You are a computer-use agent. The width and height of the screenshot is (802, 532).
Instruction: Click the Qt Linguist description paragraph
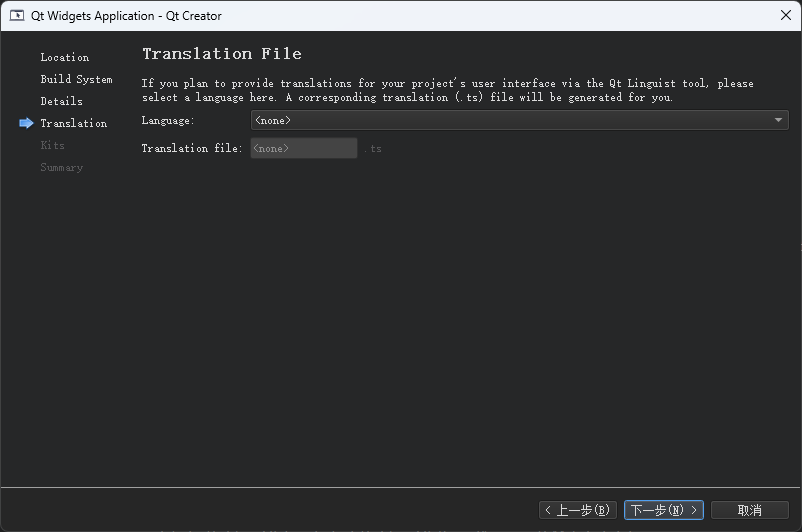447,90
